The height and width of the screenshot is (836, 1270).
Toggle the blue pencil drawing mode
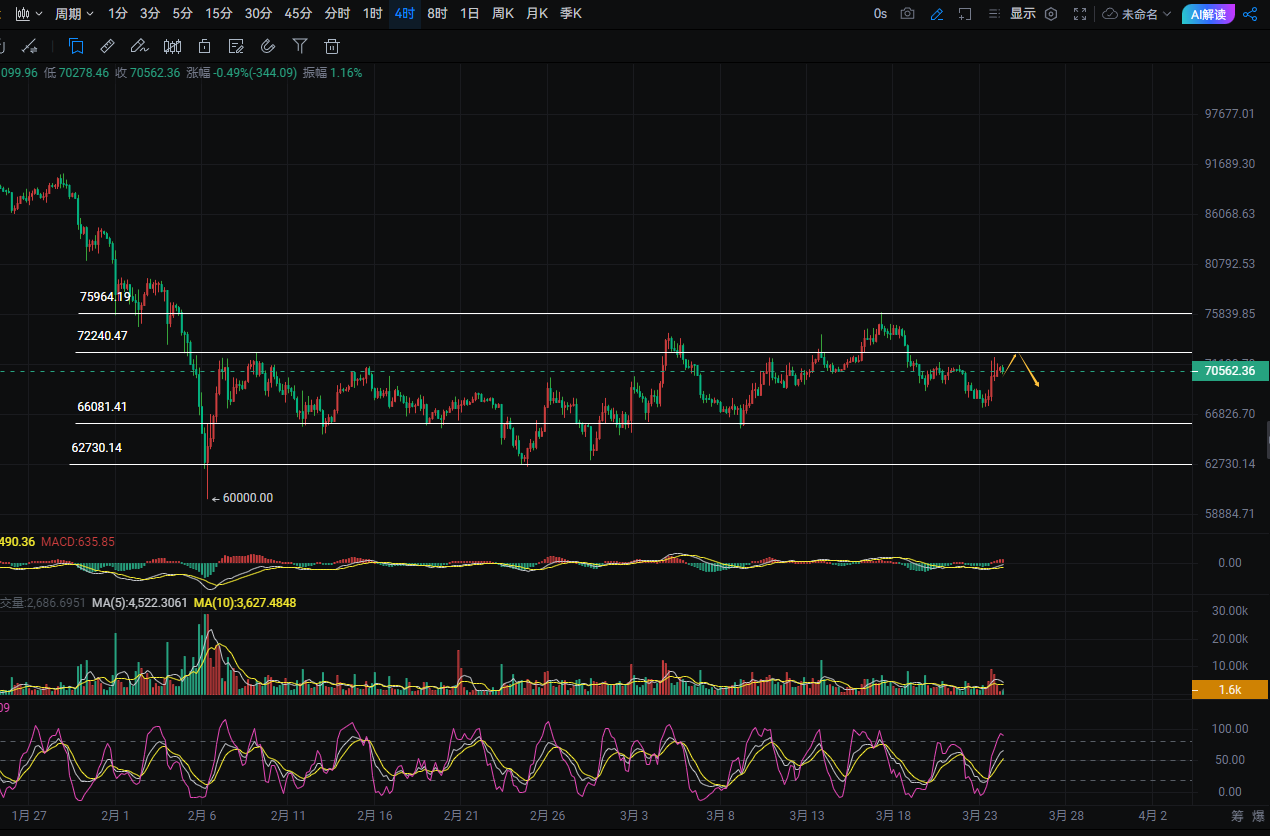(936, 14)
